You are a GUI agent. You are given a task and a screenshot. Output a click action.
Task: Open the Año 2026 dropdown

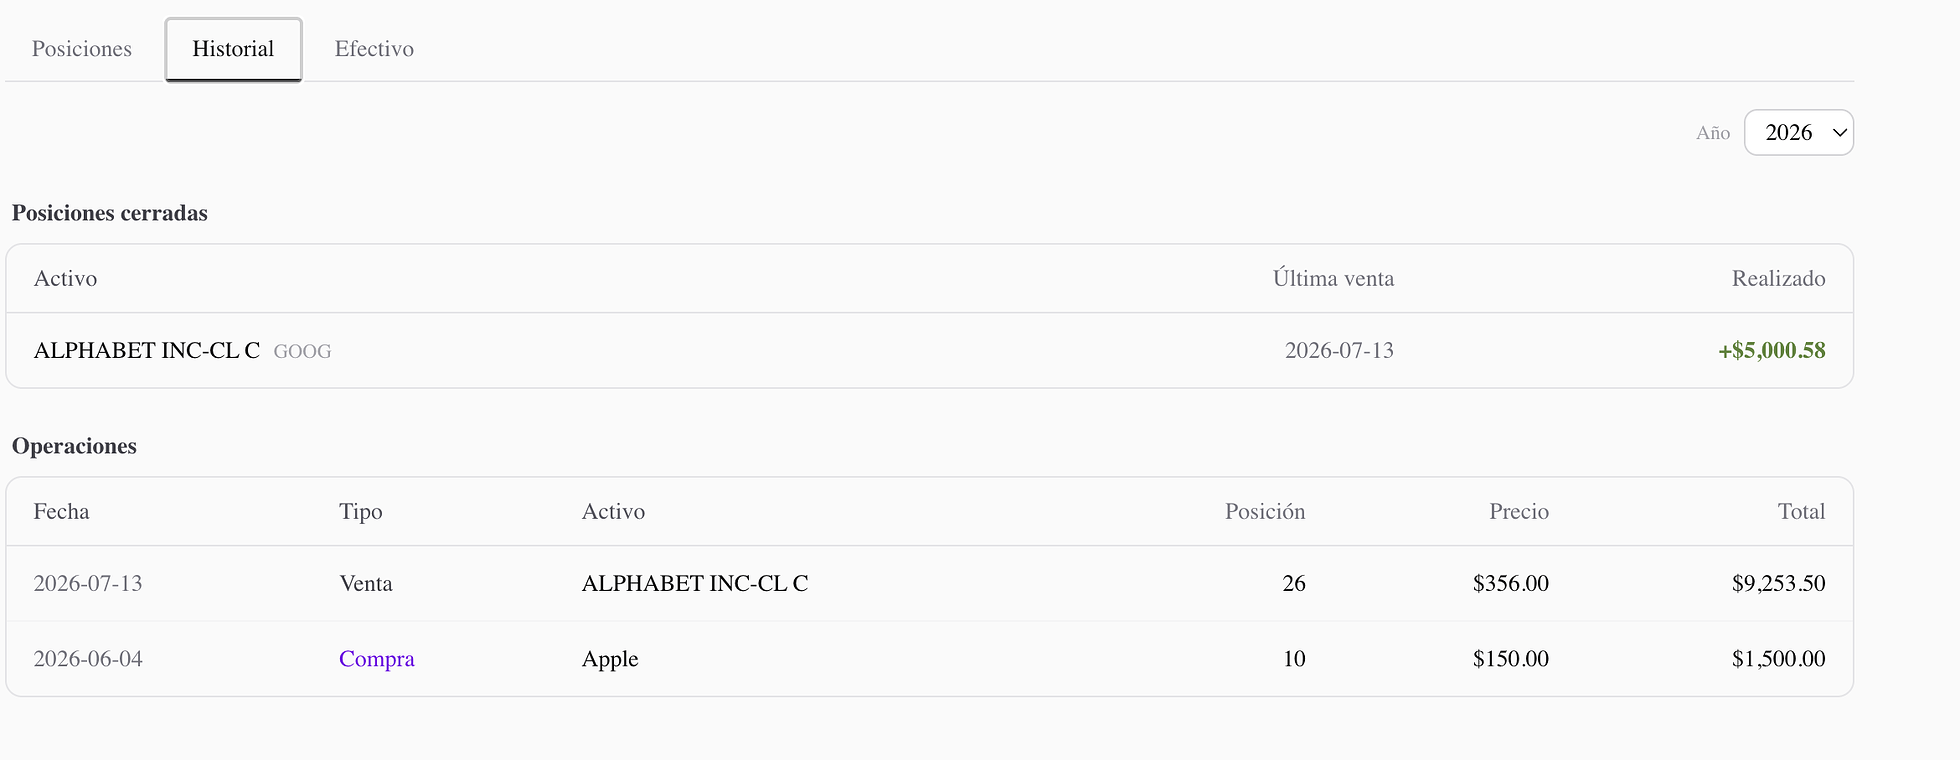tap(1798, 132)
